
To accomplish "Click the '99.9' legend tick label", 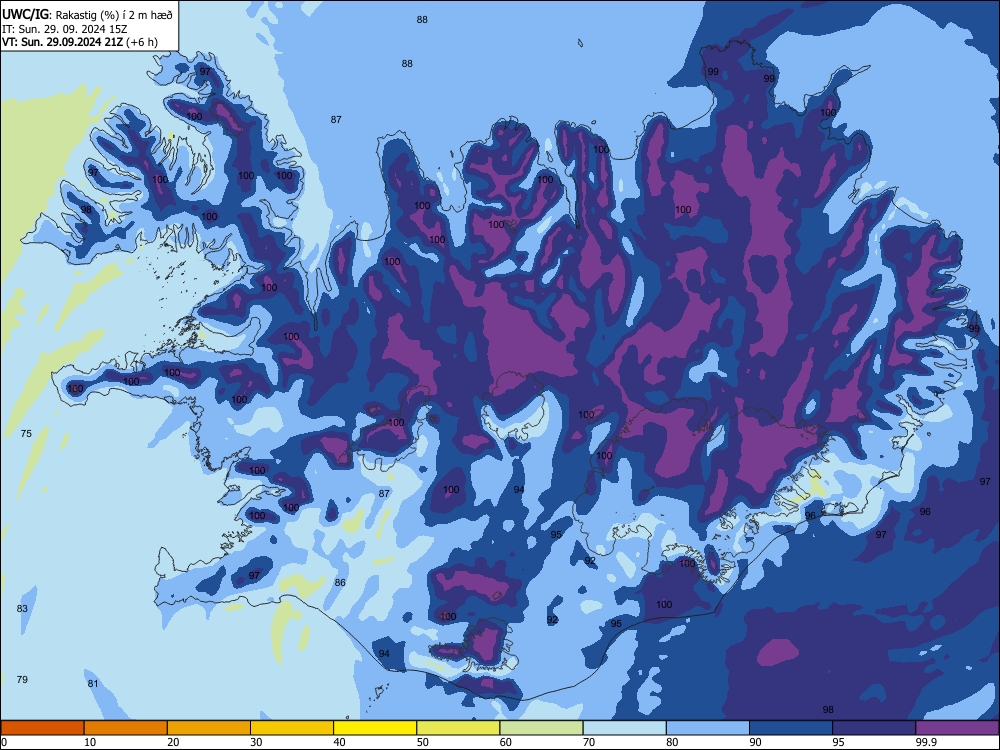I will click(926, 742).
